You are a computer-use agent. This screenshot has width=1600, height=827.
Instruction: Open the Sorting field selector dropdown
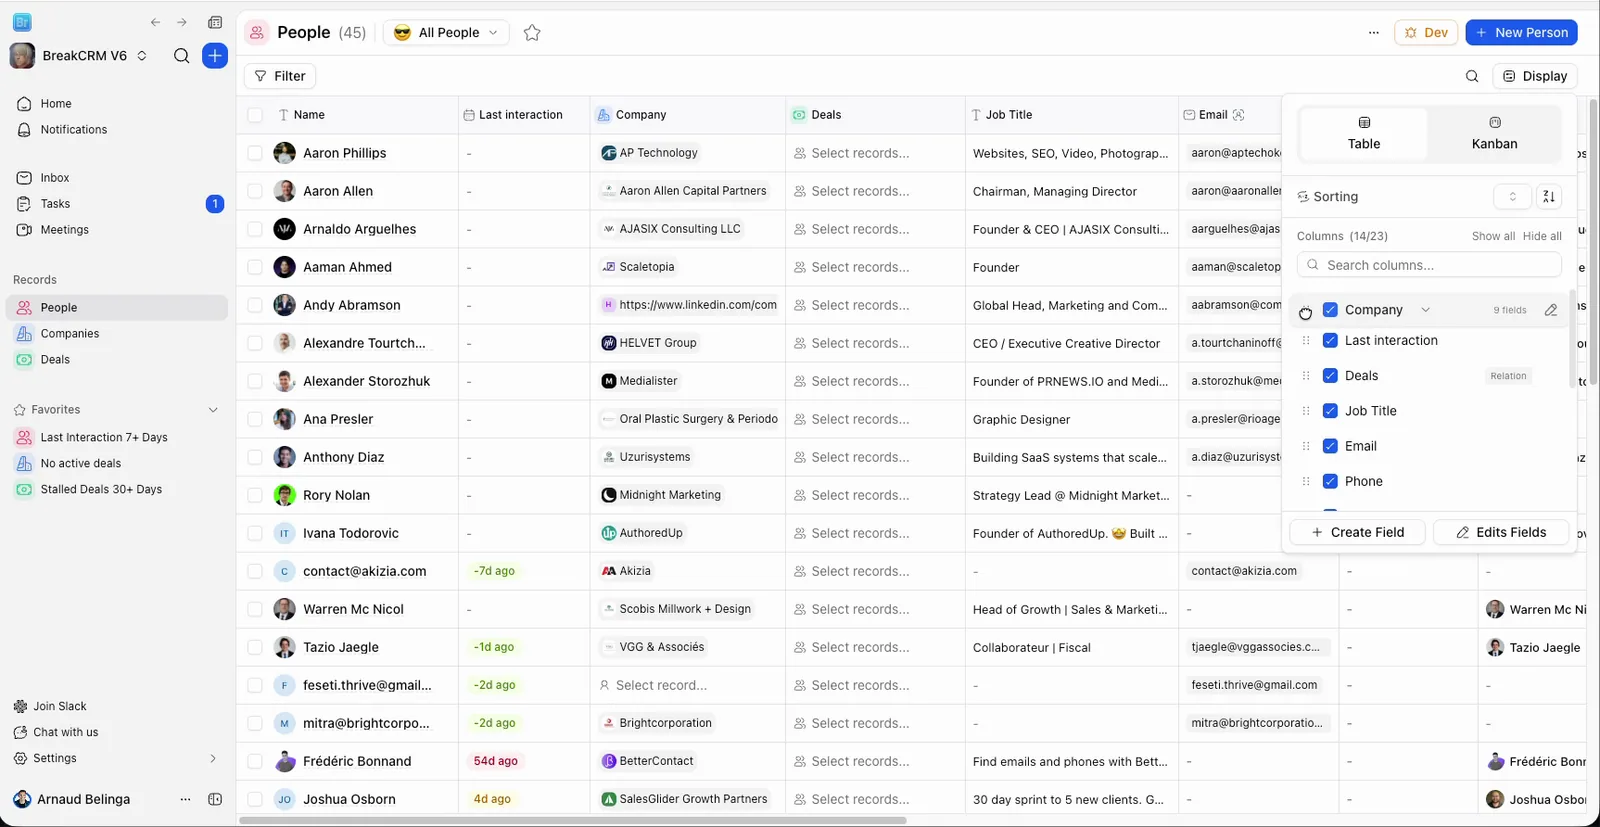click(1512, 197)
